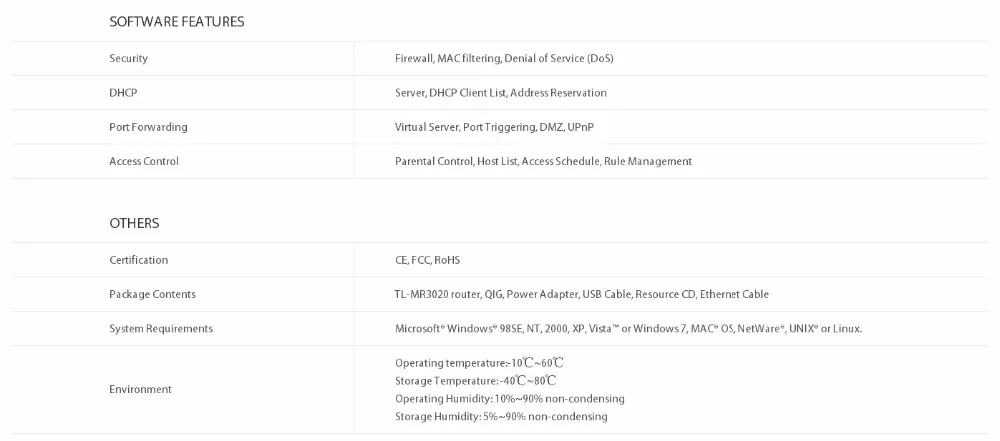Click the DHCP row label
The height and width of the screenshot is (441, 1000).
coord(123,93)
